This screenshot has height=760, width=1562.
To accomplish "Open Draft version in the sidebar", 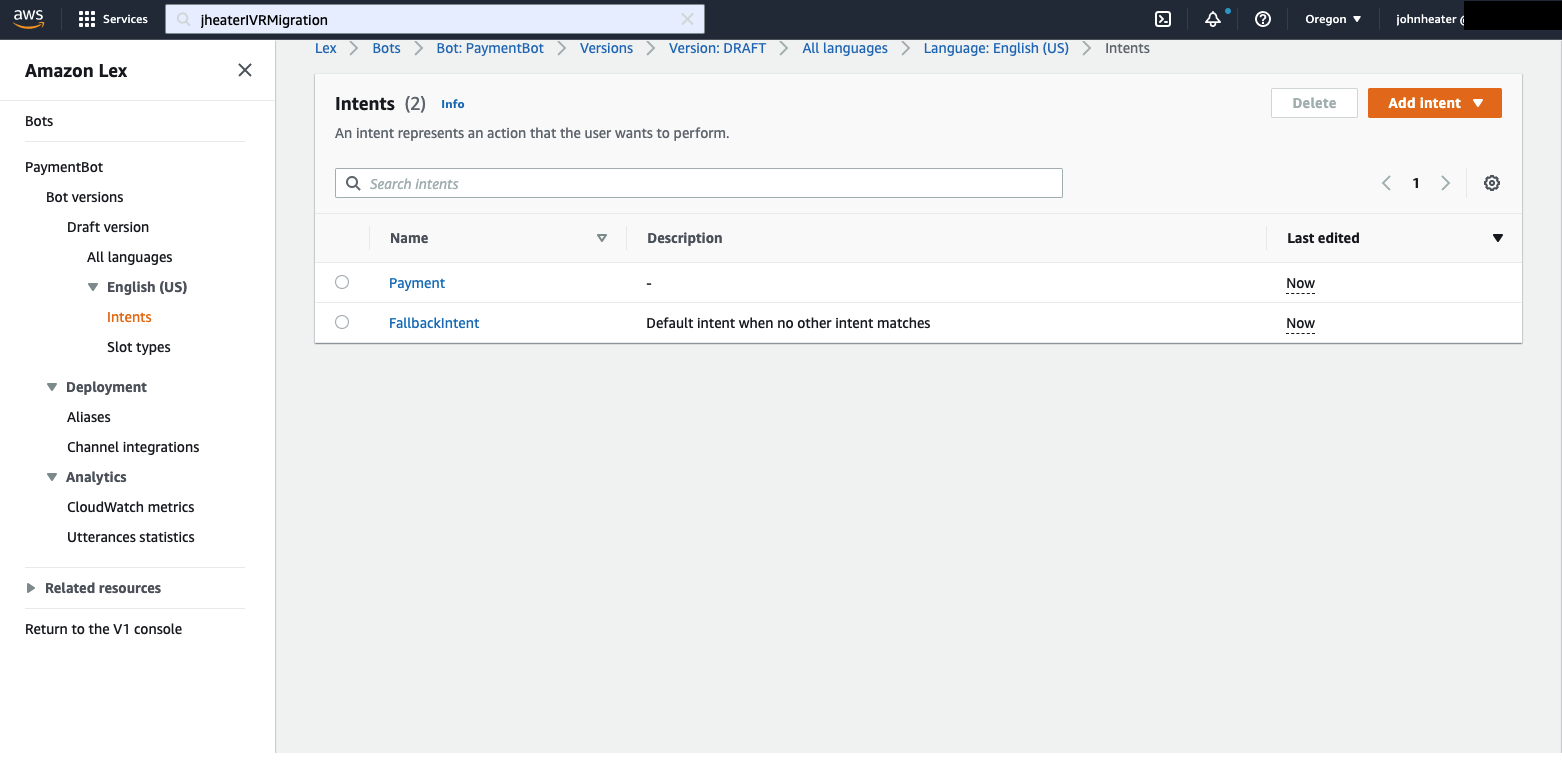I will point(108,227).
